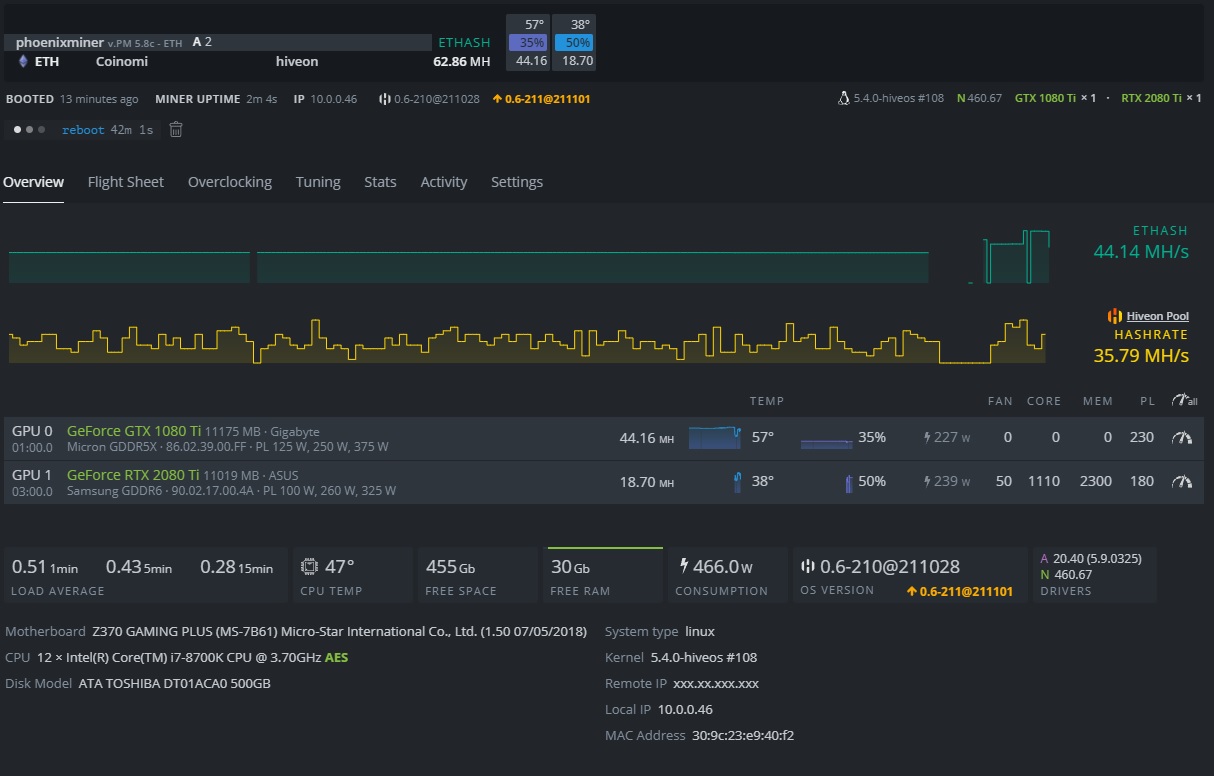Click the lightning icon in CONSUMPTION card
The height and width of the screenshot is (776, 1214).
[x=683, y=566]
